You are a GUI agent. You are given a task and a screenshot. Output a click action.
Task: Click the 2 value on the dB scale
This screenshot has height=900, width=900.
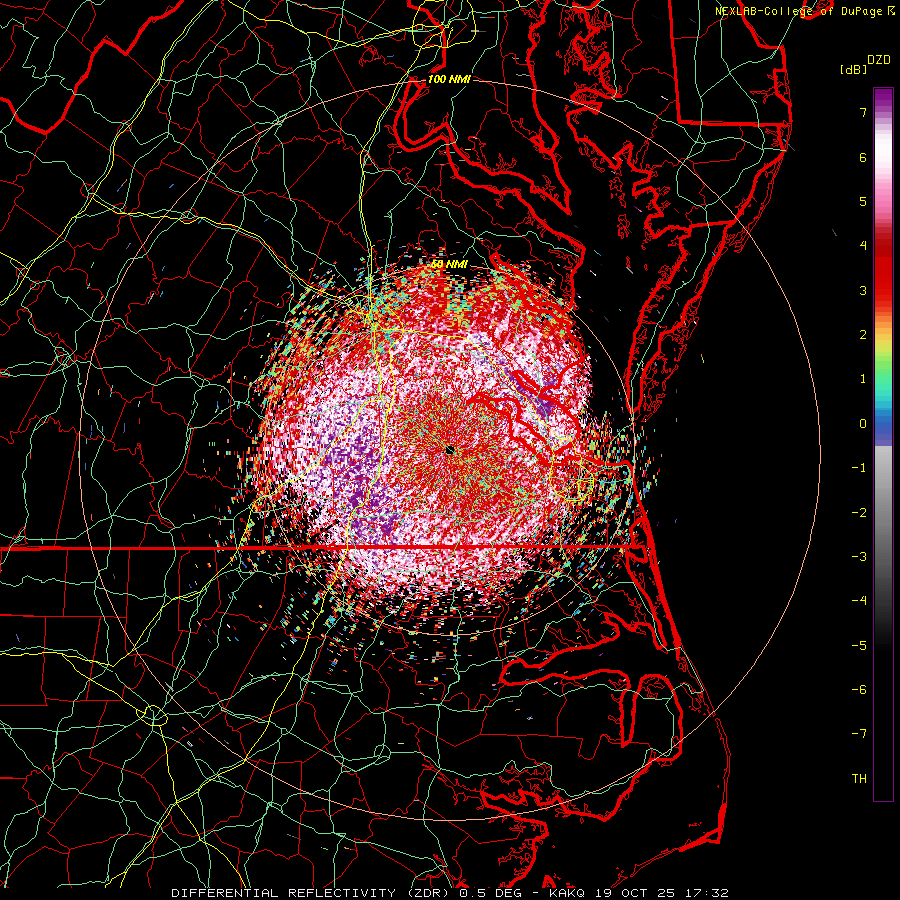[x=863, y=335]
